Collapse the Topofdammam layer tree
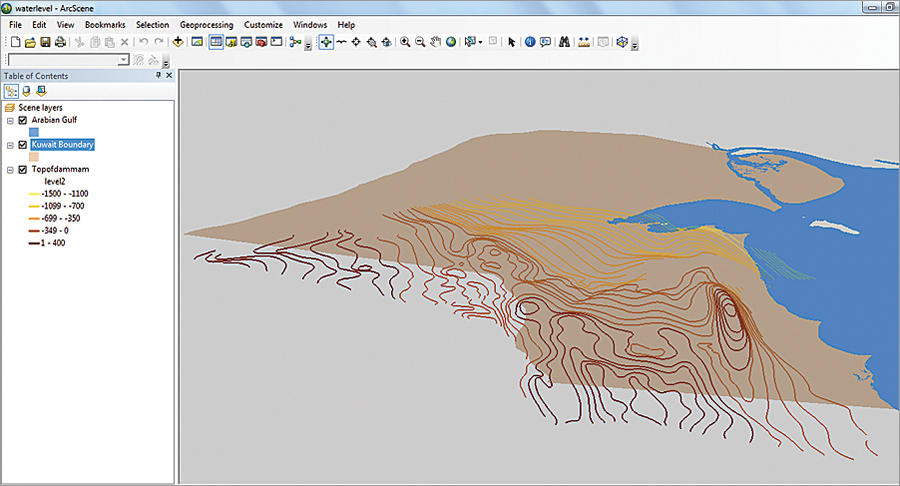This screenshot has height=486, width=900. click(10, 170)
